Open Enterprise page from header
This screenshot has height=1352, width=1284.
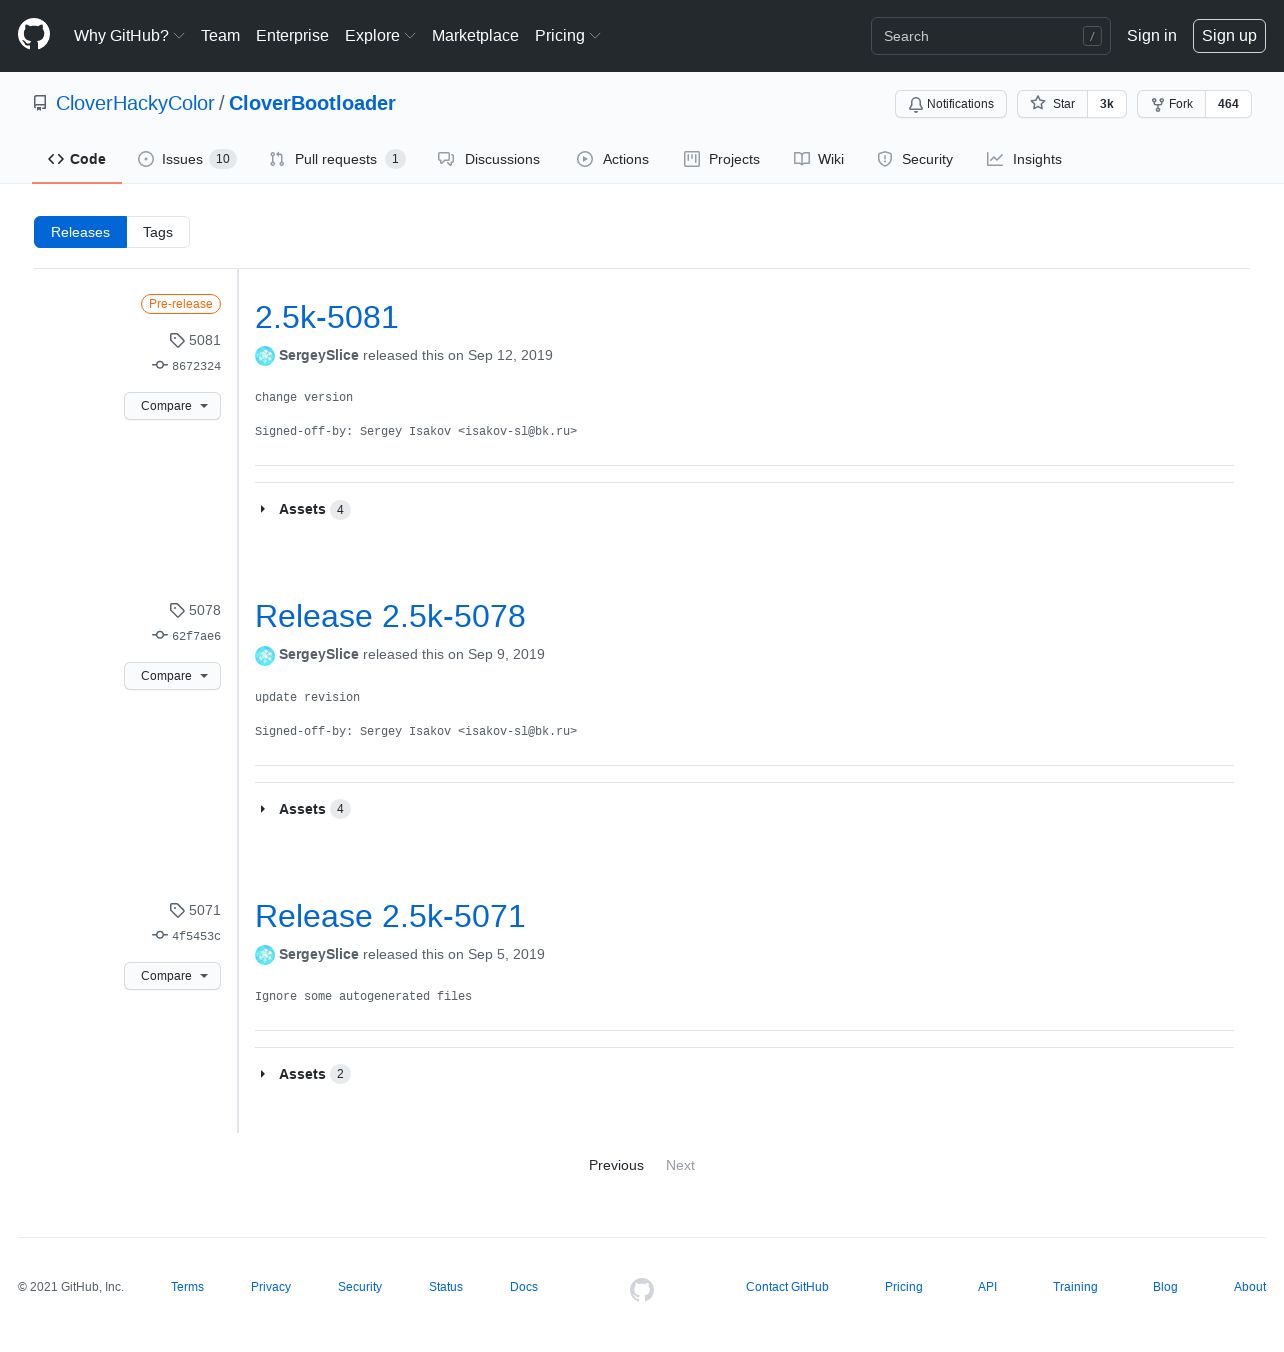292,36
